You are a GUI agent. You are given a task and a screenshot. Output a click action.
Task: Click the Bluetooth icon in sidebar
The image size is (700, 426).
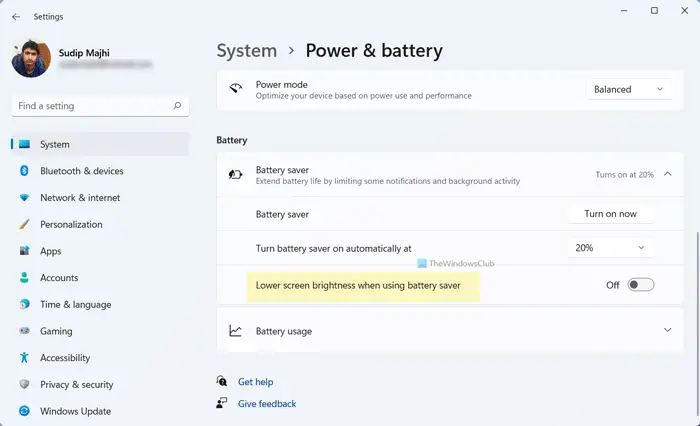pos(24,171)
